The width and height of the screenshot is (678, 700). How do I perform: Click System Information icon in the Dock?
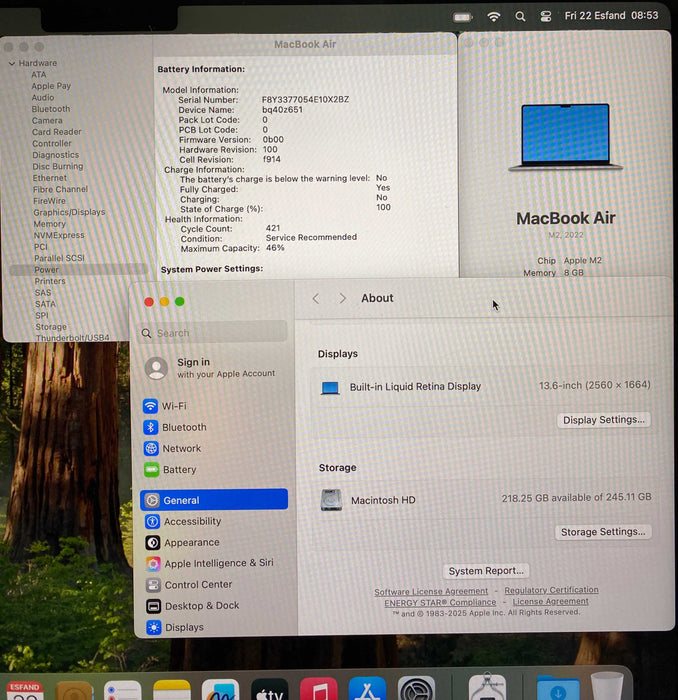pos(487,686)
